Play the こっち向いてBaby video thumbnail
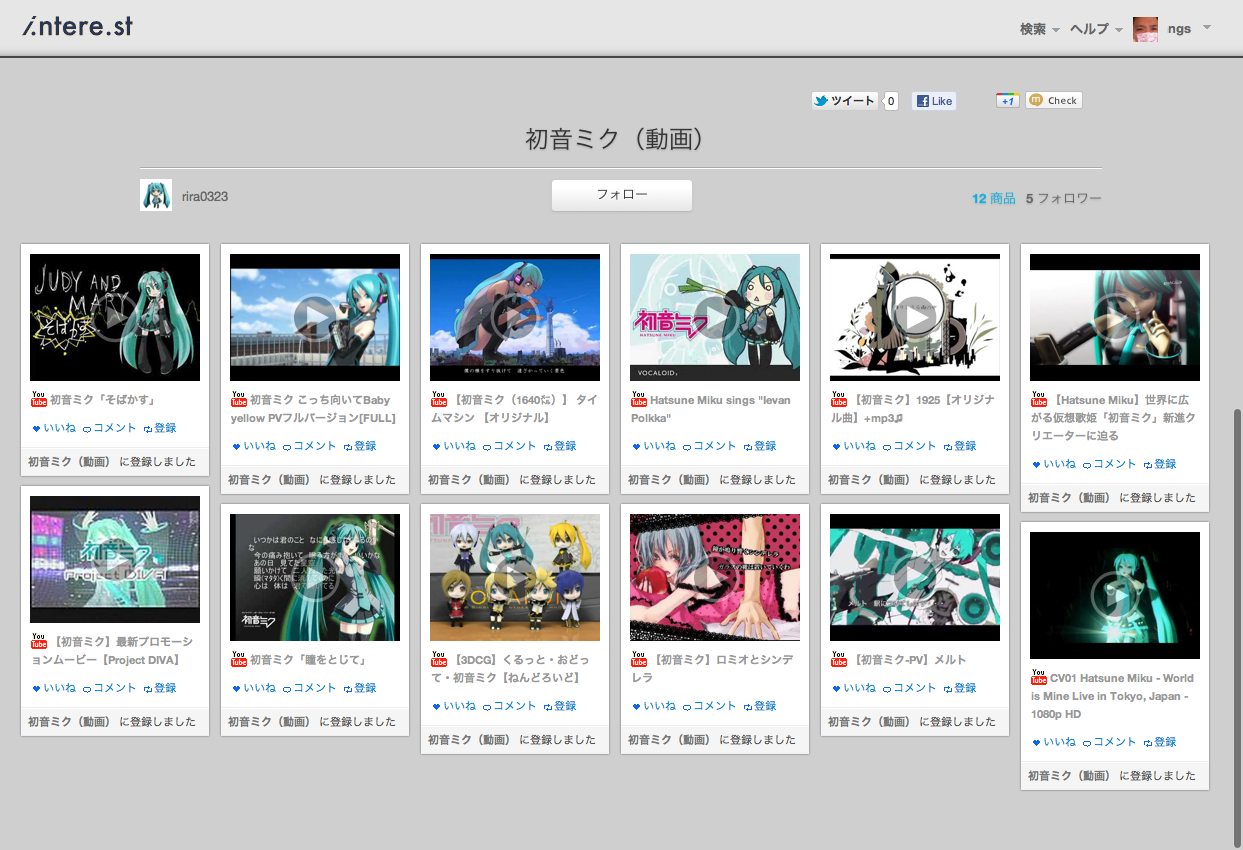The image size is (1243, 850). pyautogui.click(x=315, y=317)
